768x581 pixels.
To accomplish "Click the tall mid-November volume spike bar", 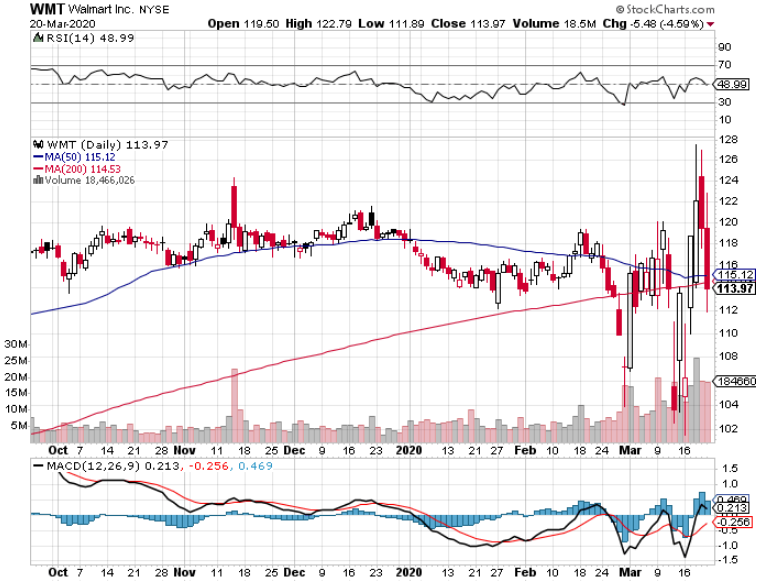I will tap(234, 406).
